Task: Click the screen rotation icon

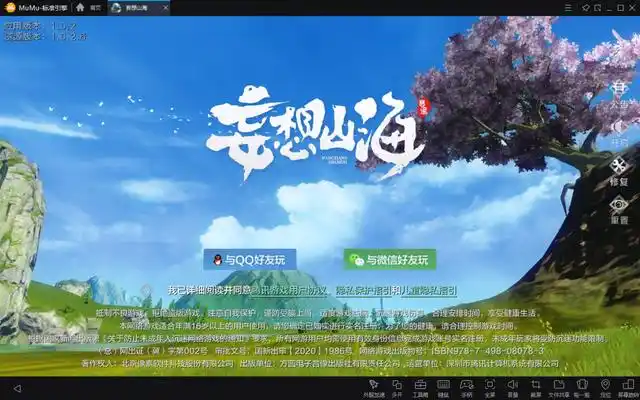Action: click(x=629, y=388)
